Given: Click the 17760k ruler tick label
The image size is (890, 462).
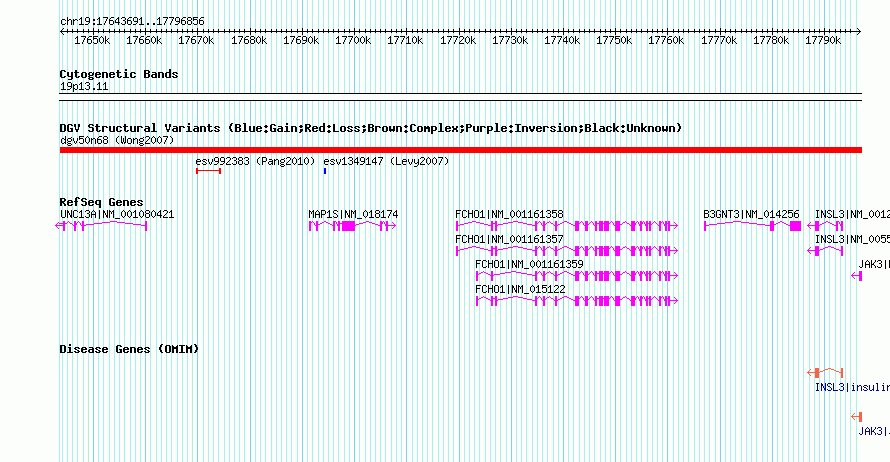Looking at the screenshot, I should (666, 40).
